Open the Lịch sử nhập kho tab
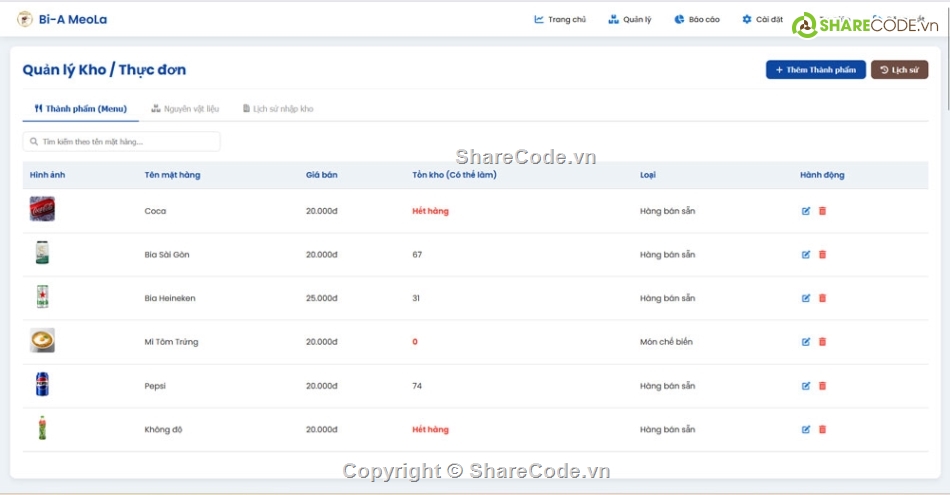This screenshot has width=950, height=495. 277,108
